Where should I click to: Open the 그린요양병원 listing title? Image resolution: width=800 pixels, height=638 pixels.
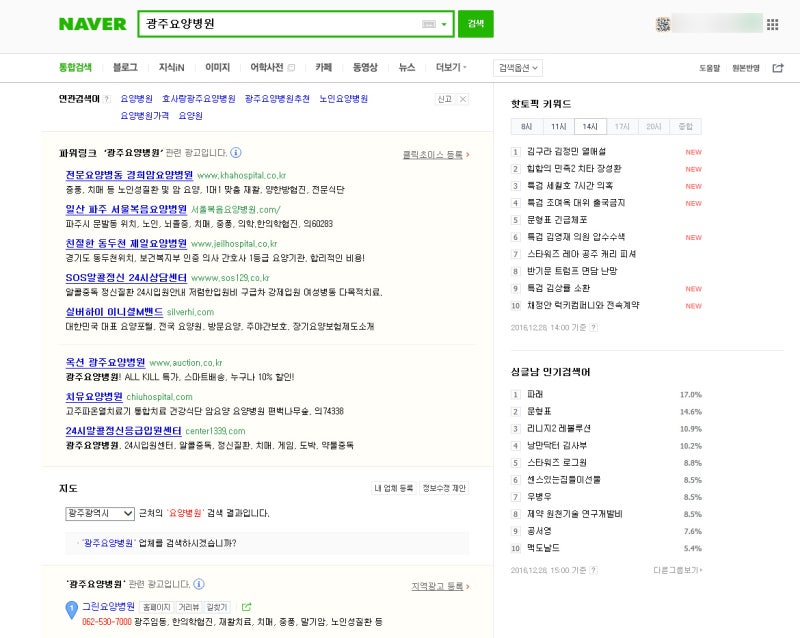(108, 606)
